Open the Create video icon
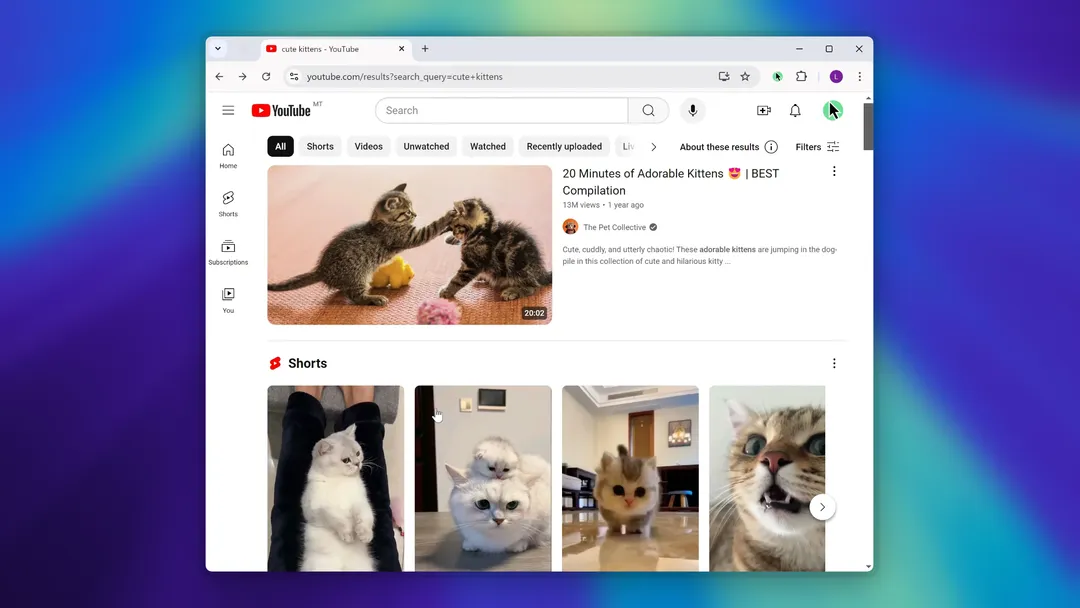The width and height of the screenshot is (1080, 608). 764,111
